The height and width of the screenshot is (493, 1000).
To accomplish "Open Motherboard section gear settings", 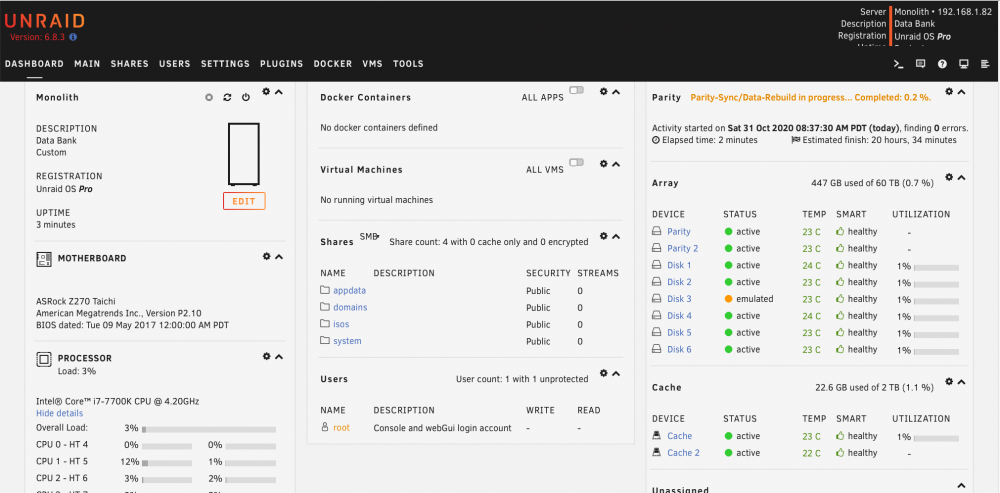I will [x=267, y=256].
